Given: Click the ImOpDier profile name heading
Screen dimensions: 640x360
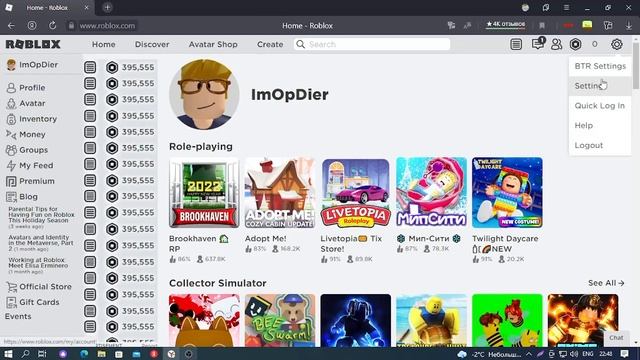Looking at the screenshot, I should (x=289, y=95).
